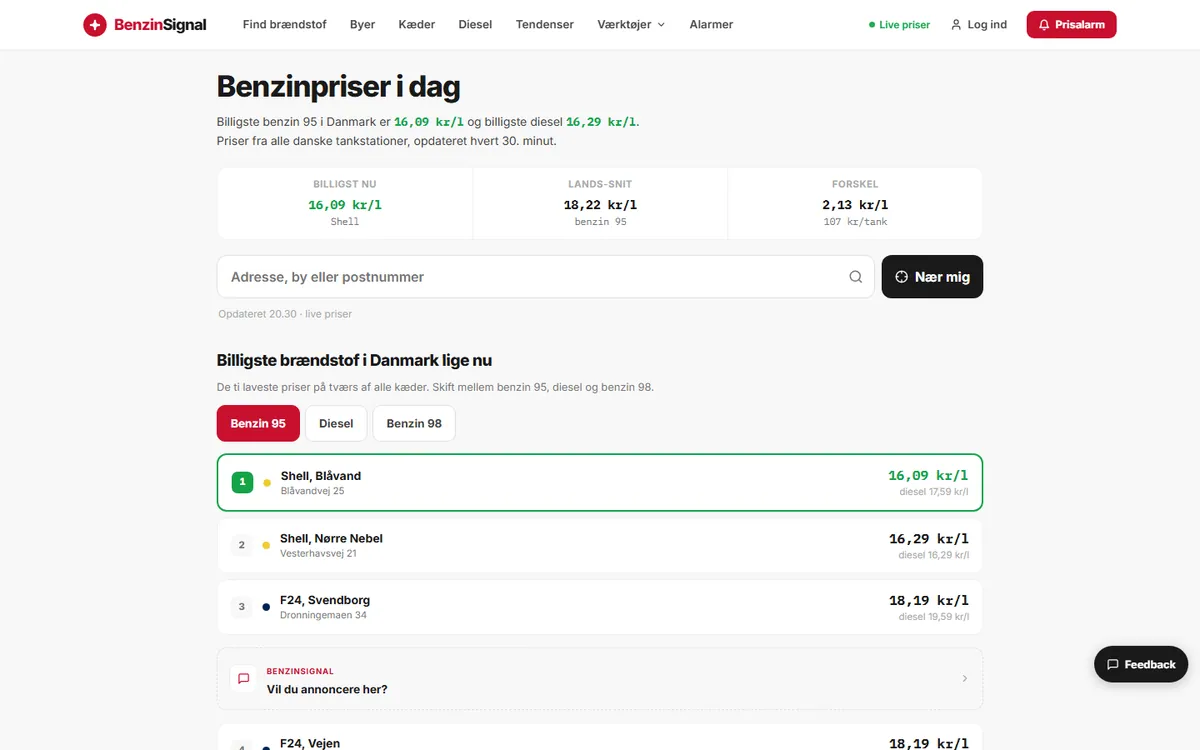
Task: Focus the address, city or postcode field
Action: click(546, 277)
